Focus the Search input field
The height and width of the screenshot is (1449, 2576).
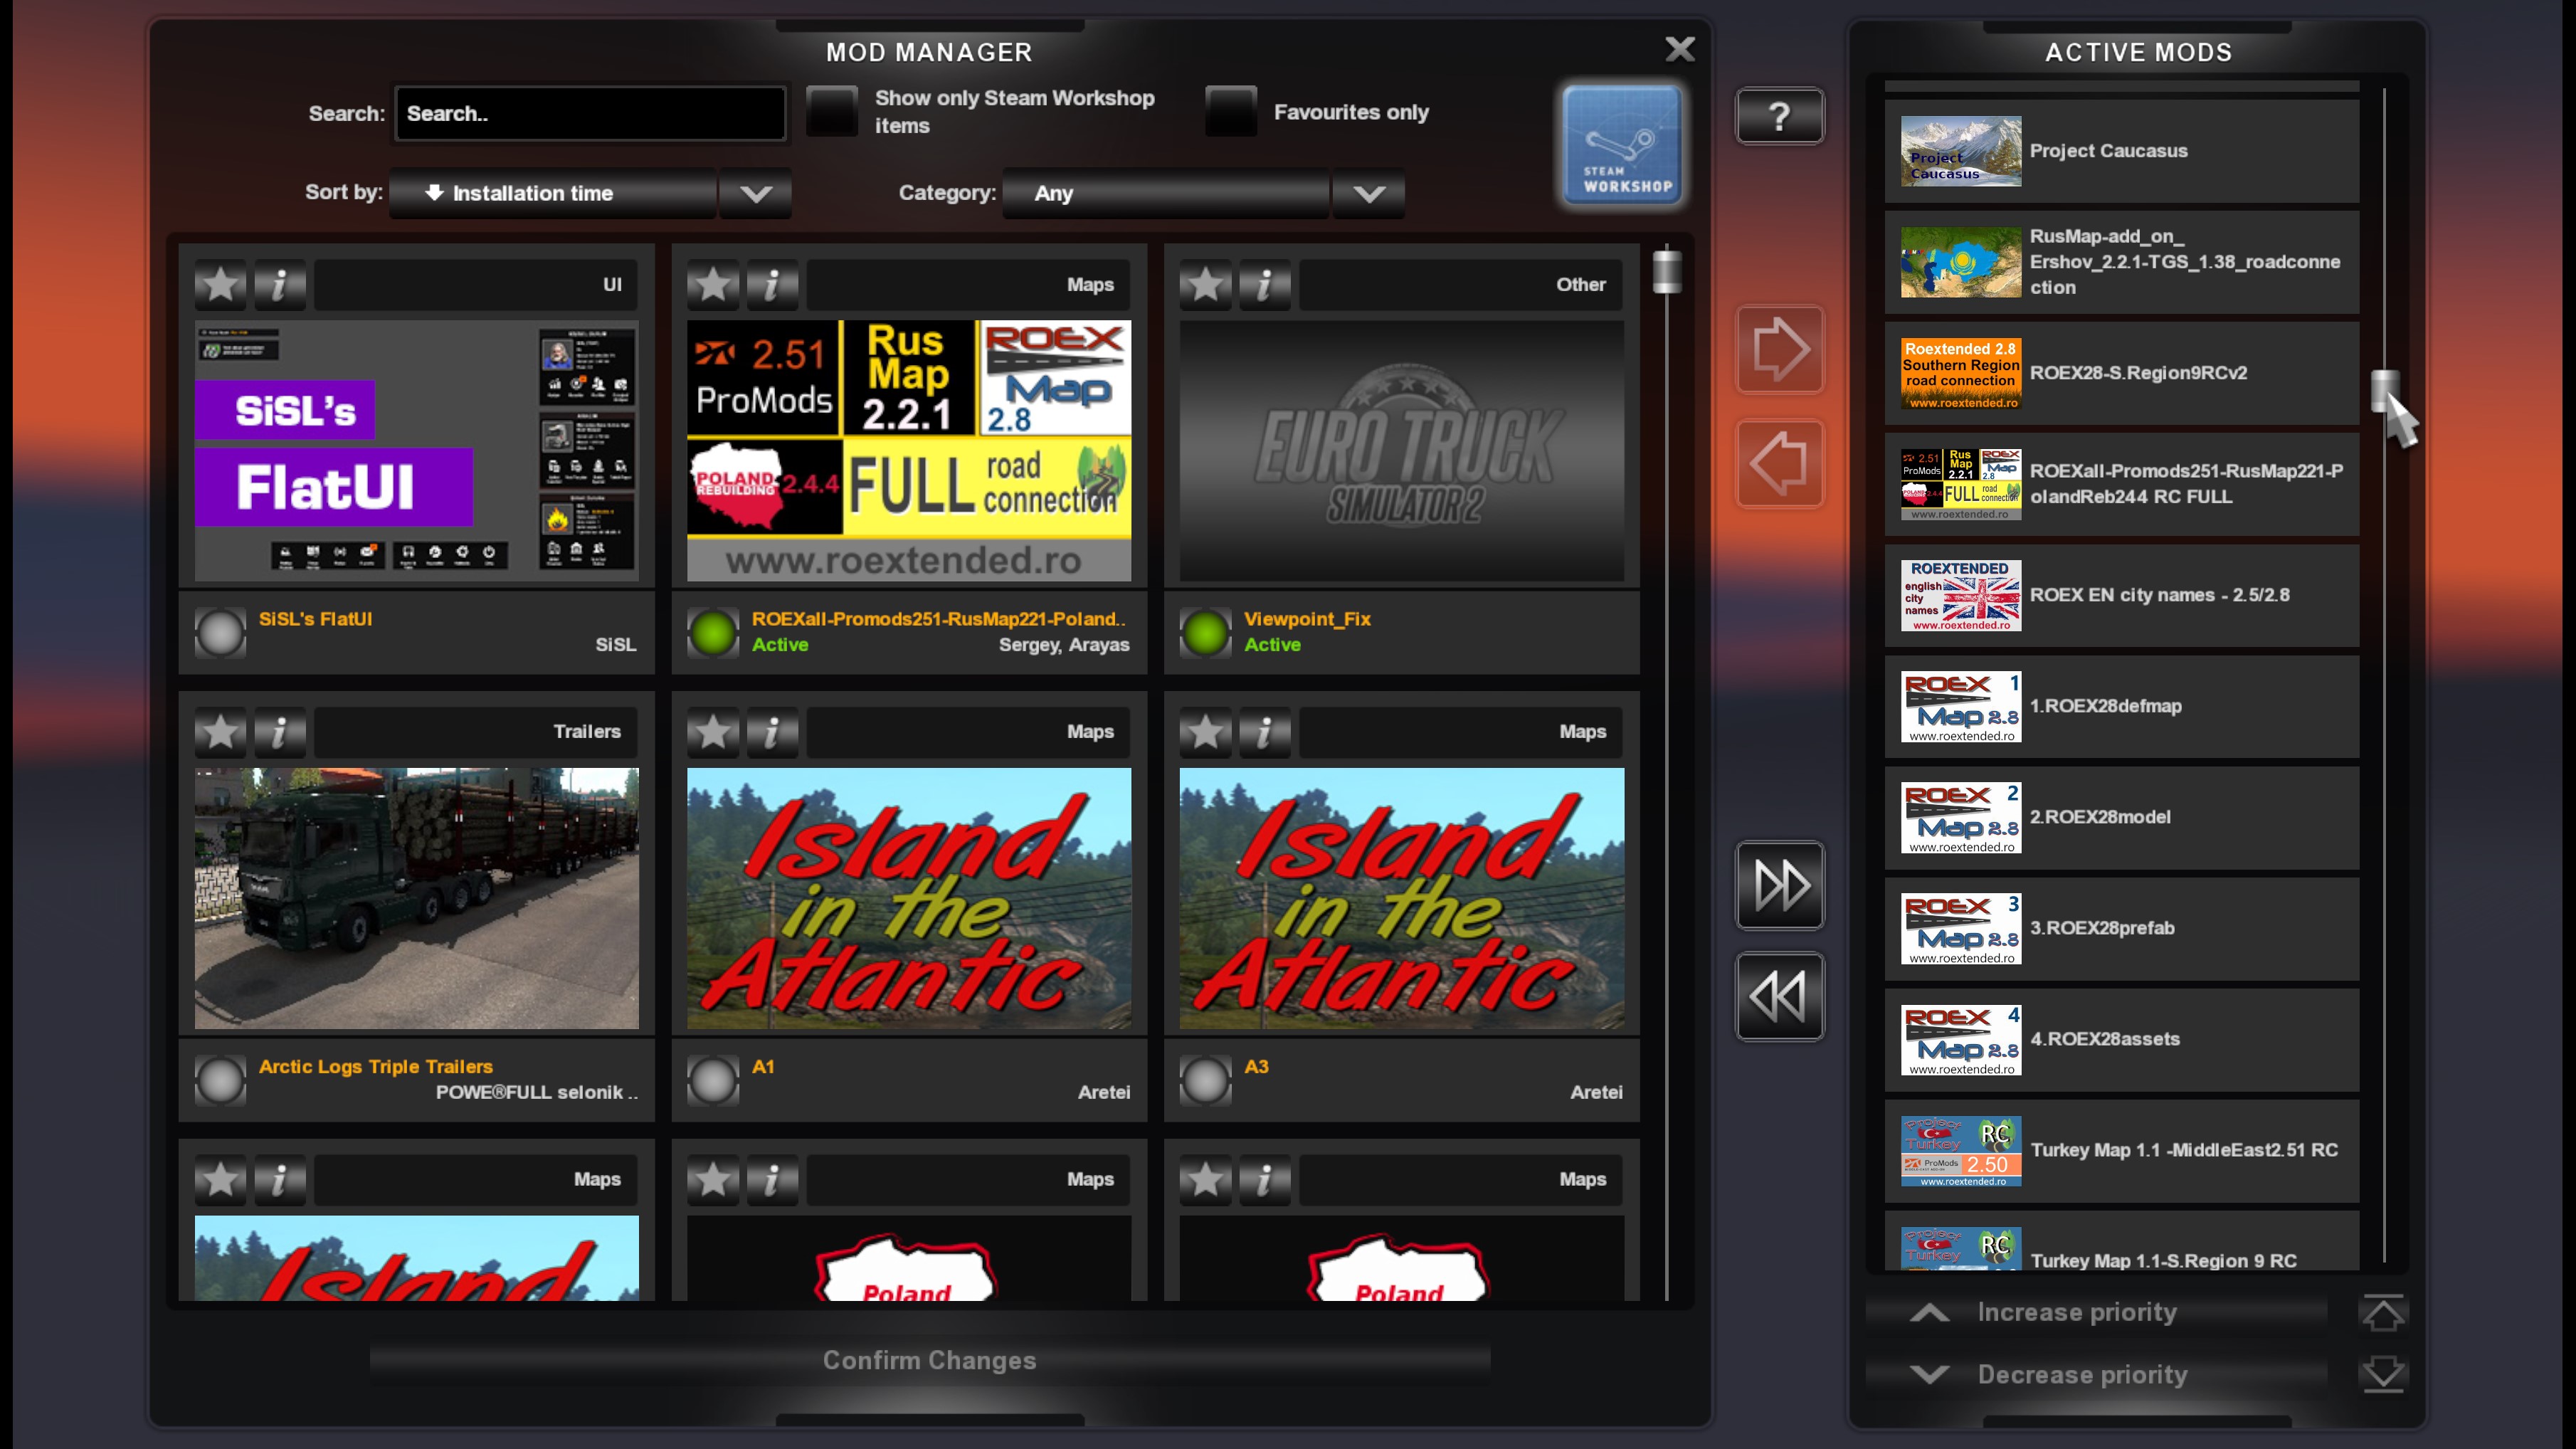pyautogui.click(x=590, y=113)
